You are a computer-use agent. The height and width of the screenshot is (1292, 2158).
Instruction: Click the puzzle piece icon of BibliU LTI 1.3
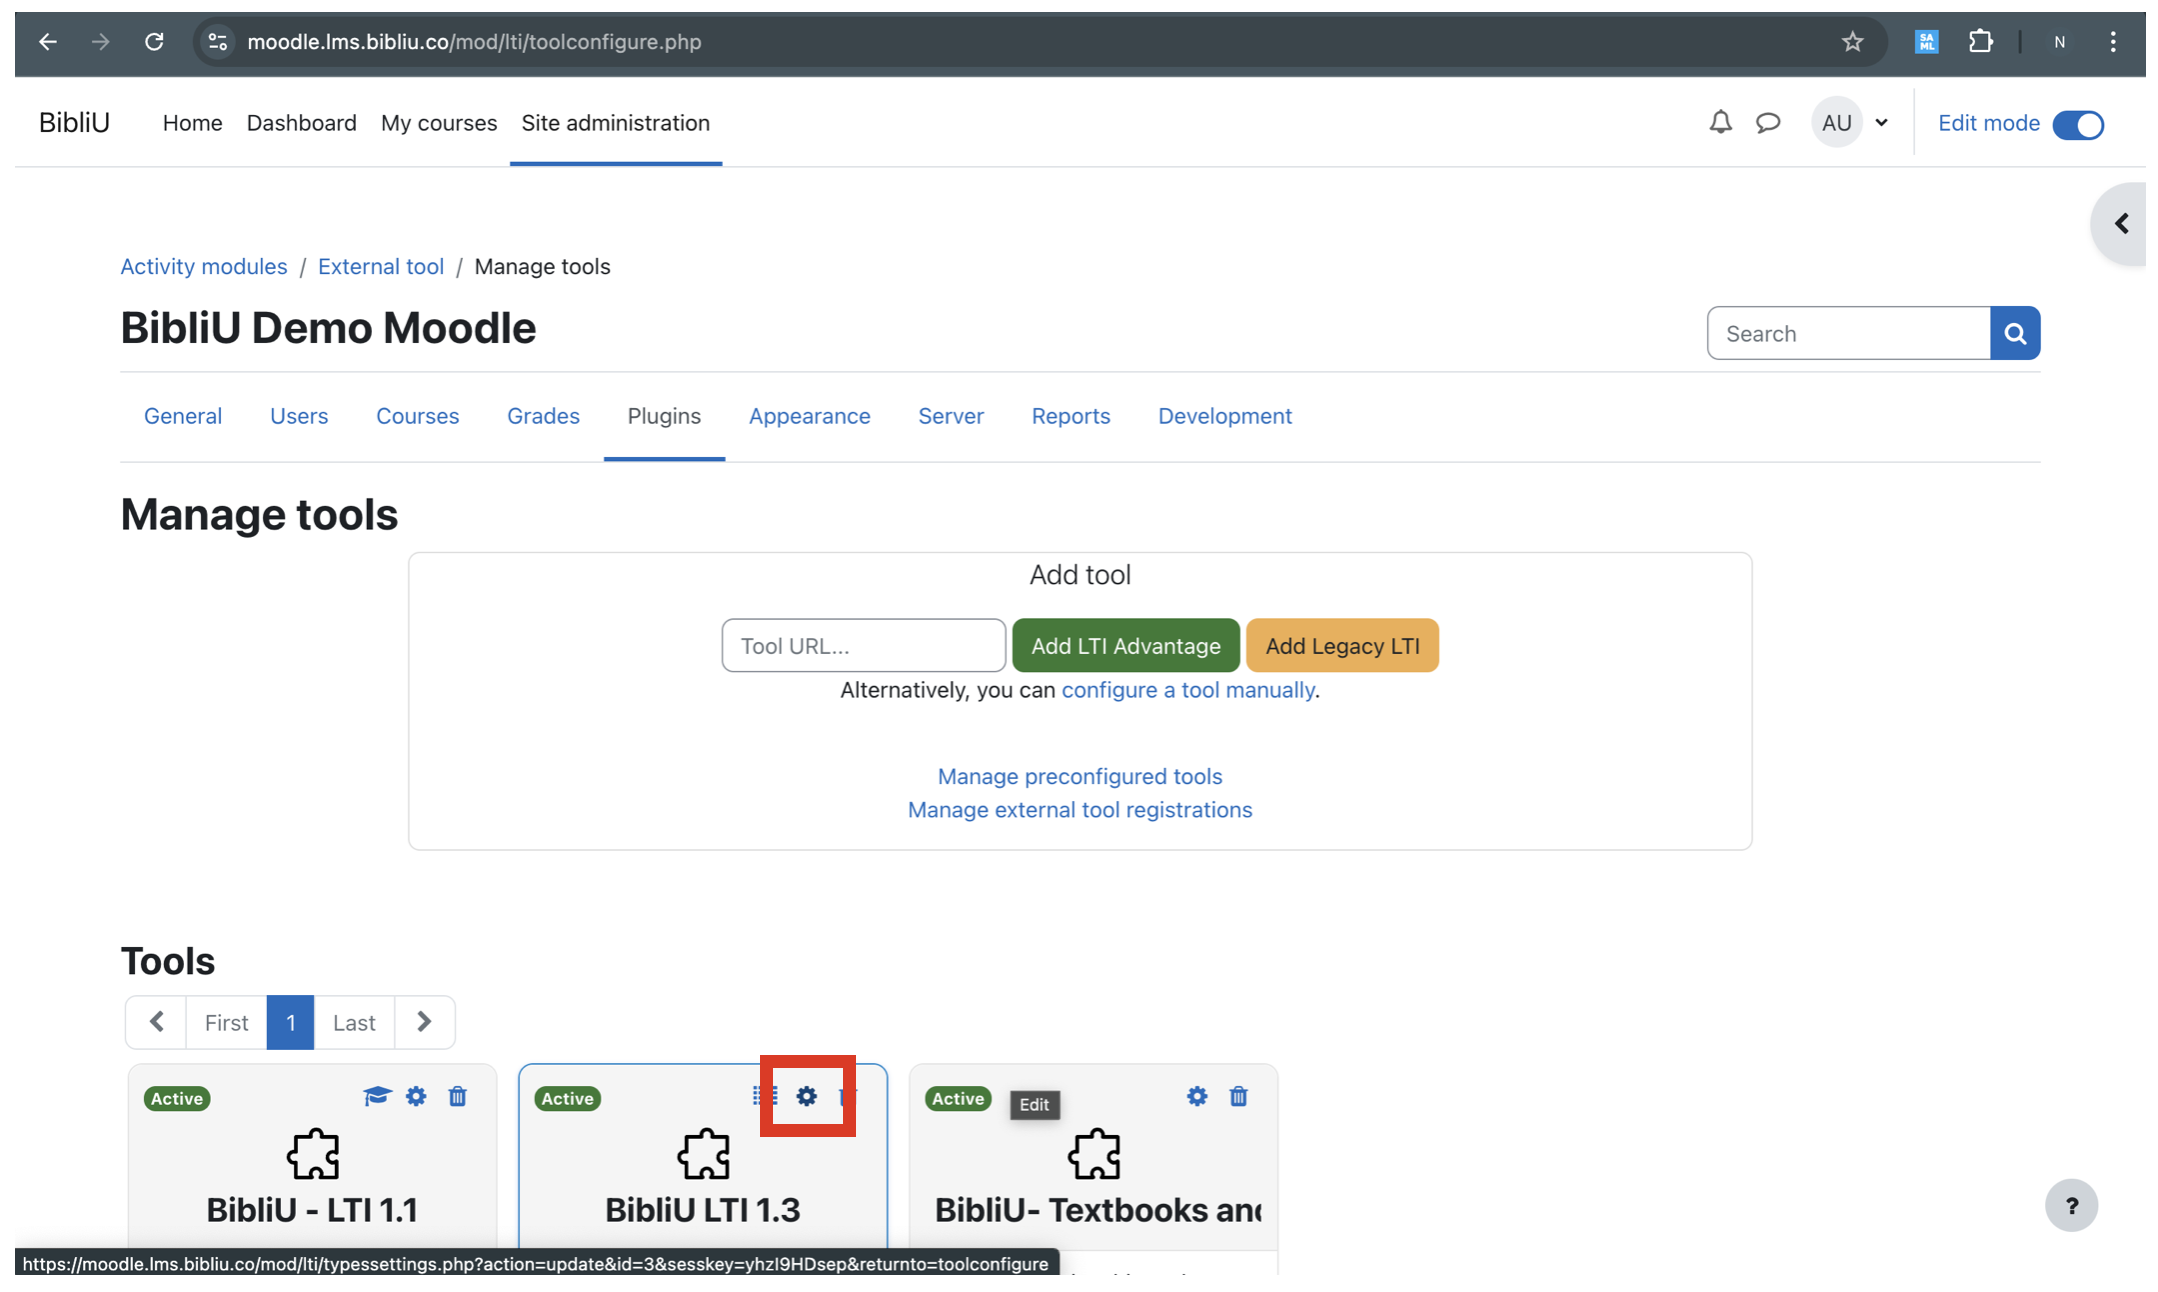pyautogui.click(x=703, y=1154)
